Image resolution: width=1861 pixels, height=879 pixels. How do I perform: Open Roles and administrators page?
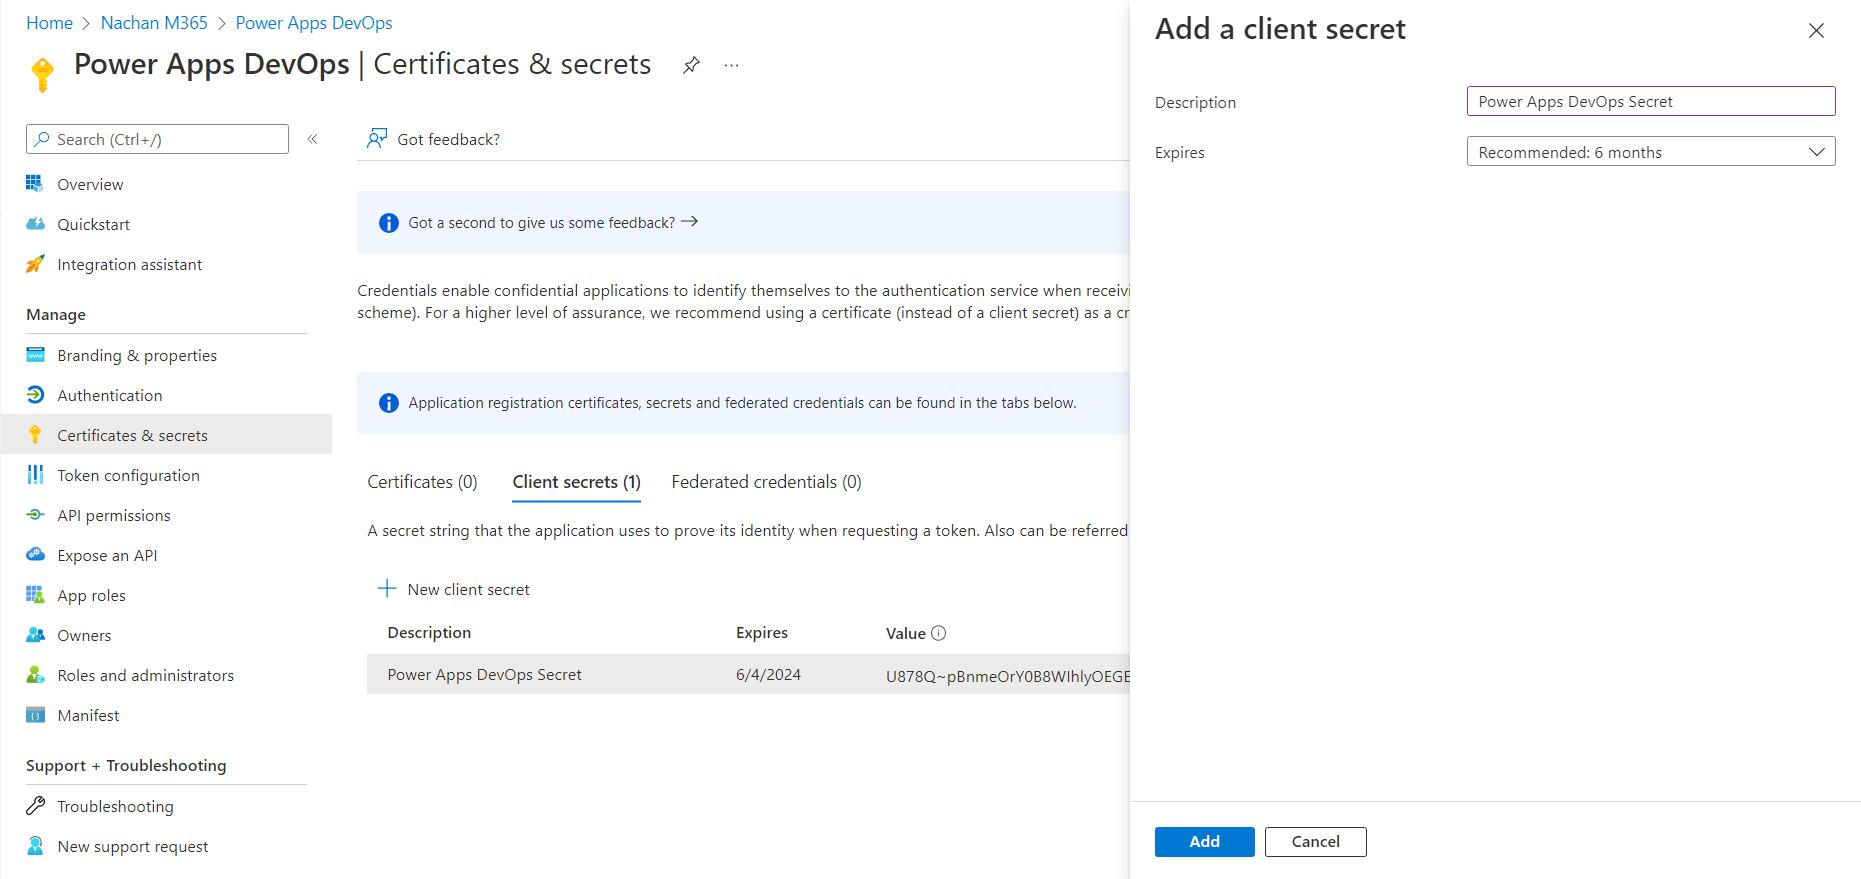[x=145, y=675]
